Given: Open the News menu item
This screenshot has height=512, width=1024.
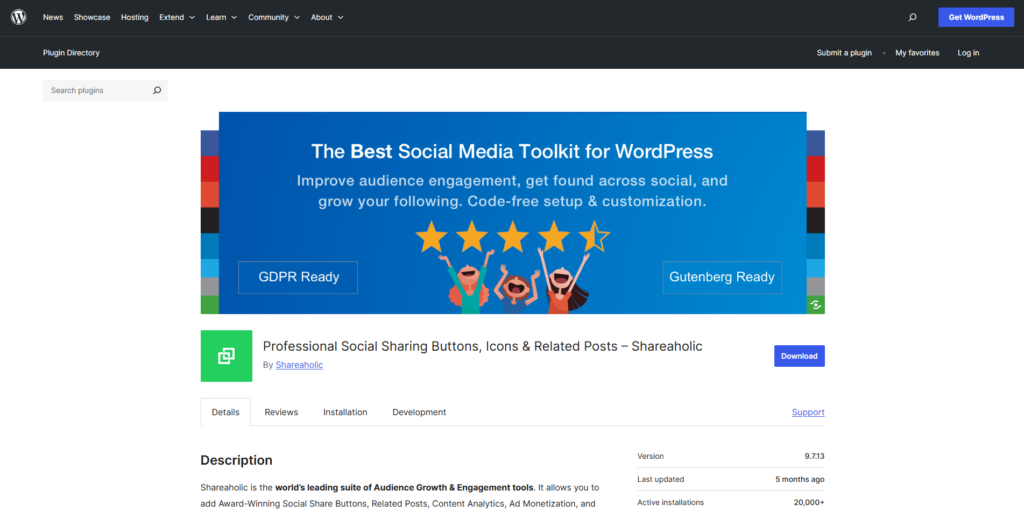Looking at the screenshot, I should coord(53,18).
